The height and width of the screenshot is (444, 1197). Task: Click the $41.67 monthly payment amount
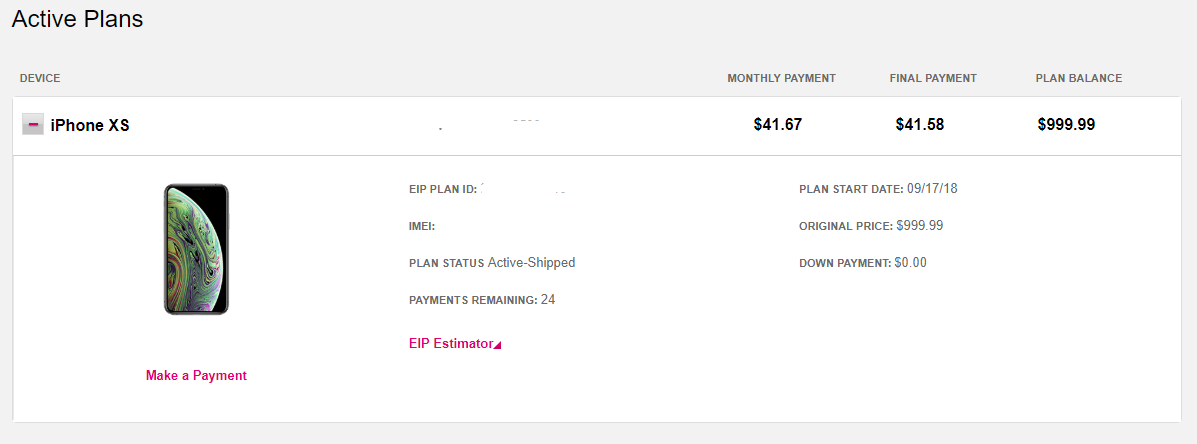tap(778, 125)
